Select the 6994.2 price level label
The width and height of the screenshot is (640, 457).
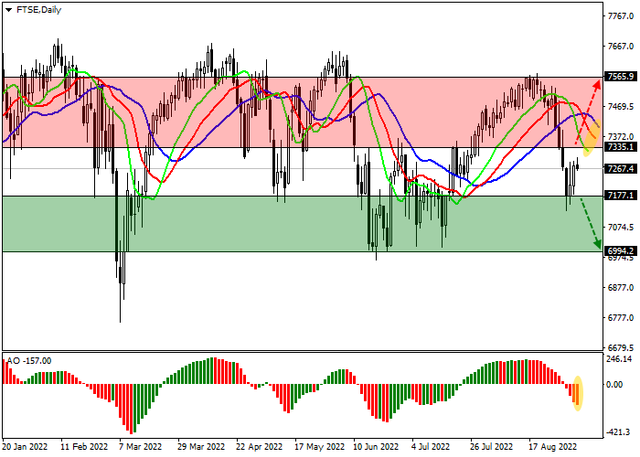(621, 252)
